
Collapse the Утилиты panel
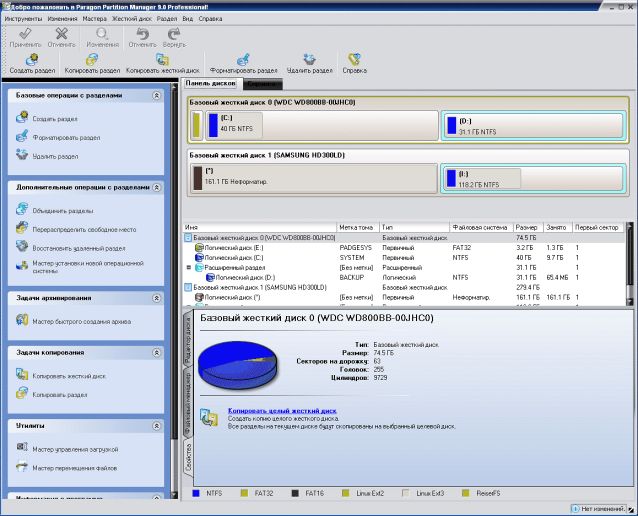click(156, 426)
